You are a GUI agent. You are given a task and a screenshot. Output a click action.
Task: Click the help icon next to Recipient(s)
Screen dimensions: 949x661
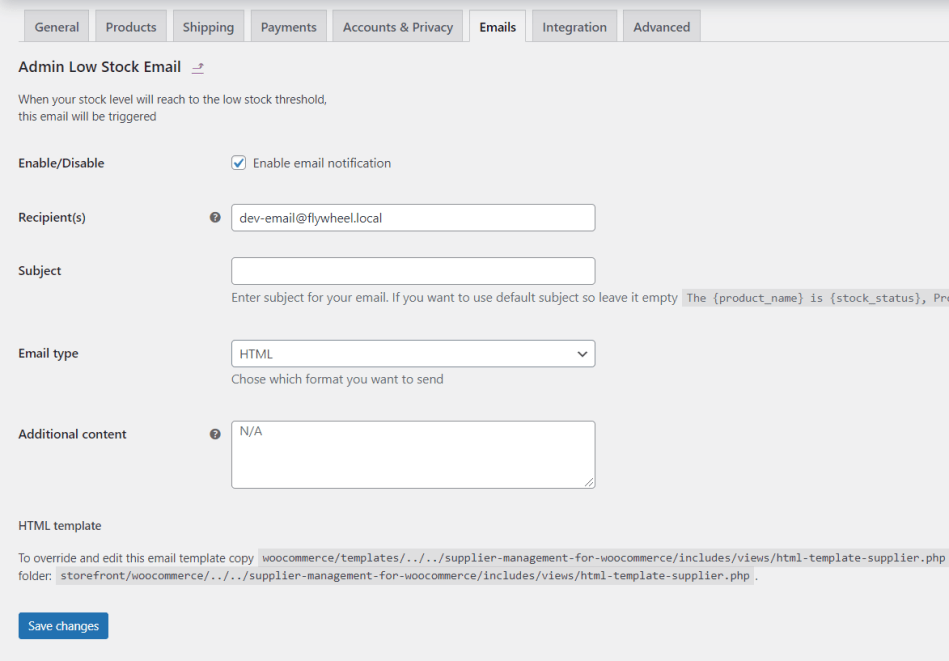pyautogui.click(x=215, y=217)
